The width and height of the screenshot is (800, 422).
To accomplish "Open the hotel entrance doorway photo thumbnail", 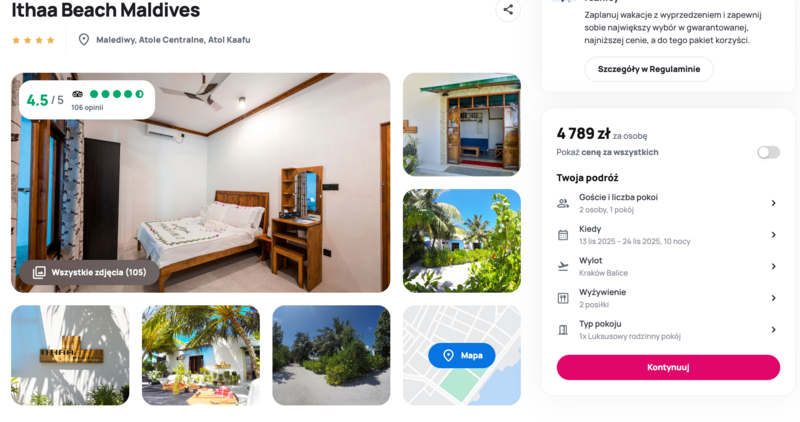I will (462, 125).
